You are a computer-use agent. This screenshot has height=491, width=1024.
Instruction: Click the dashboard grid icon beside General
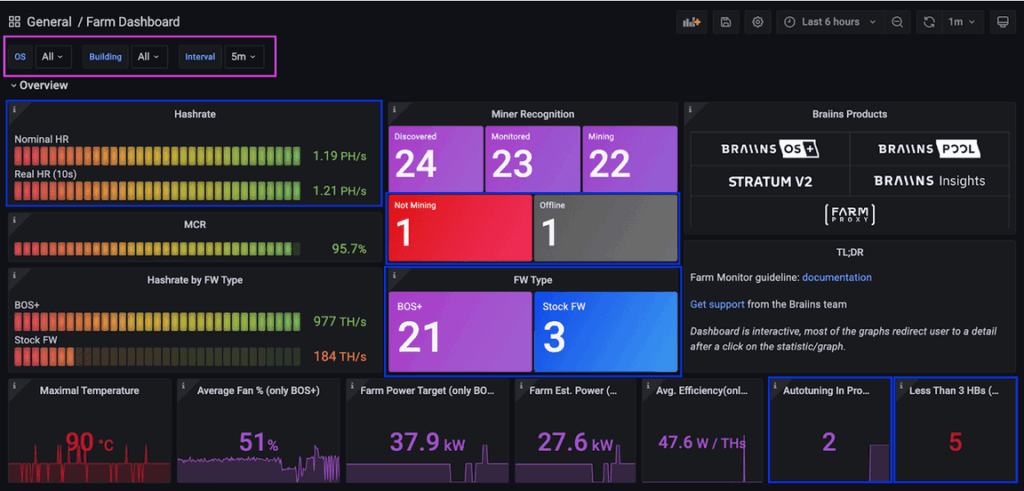15,22
